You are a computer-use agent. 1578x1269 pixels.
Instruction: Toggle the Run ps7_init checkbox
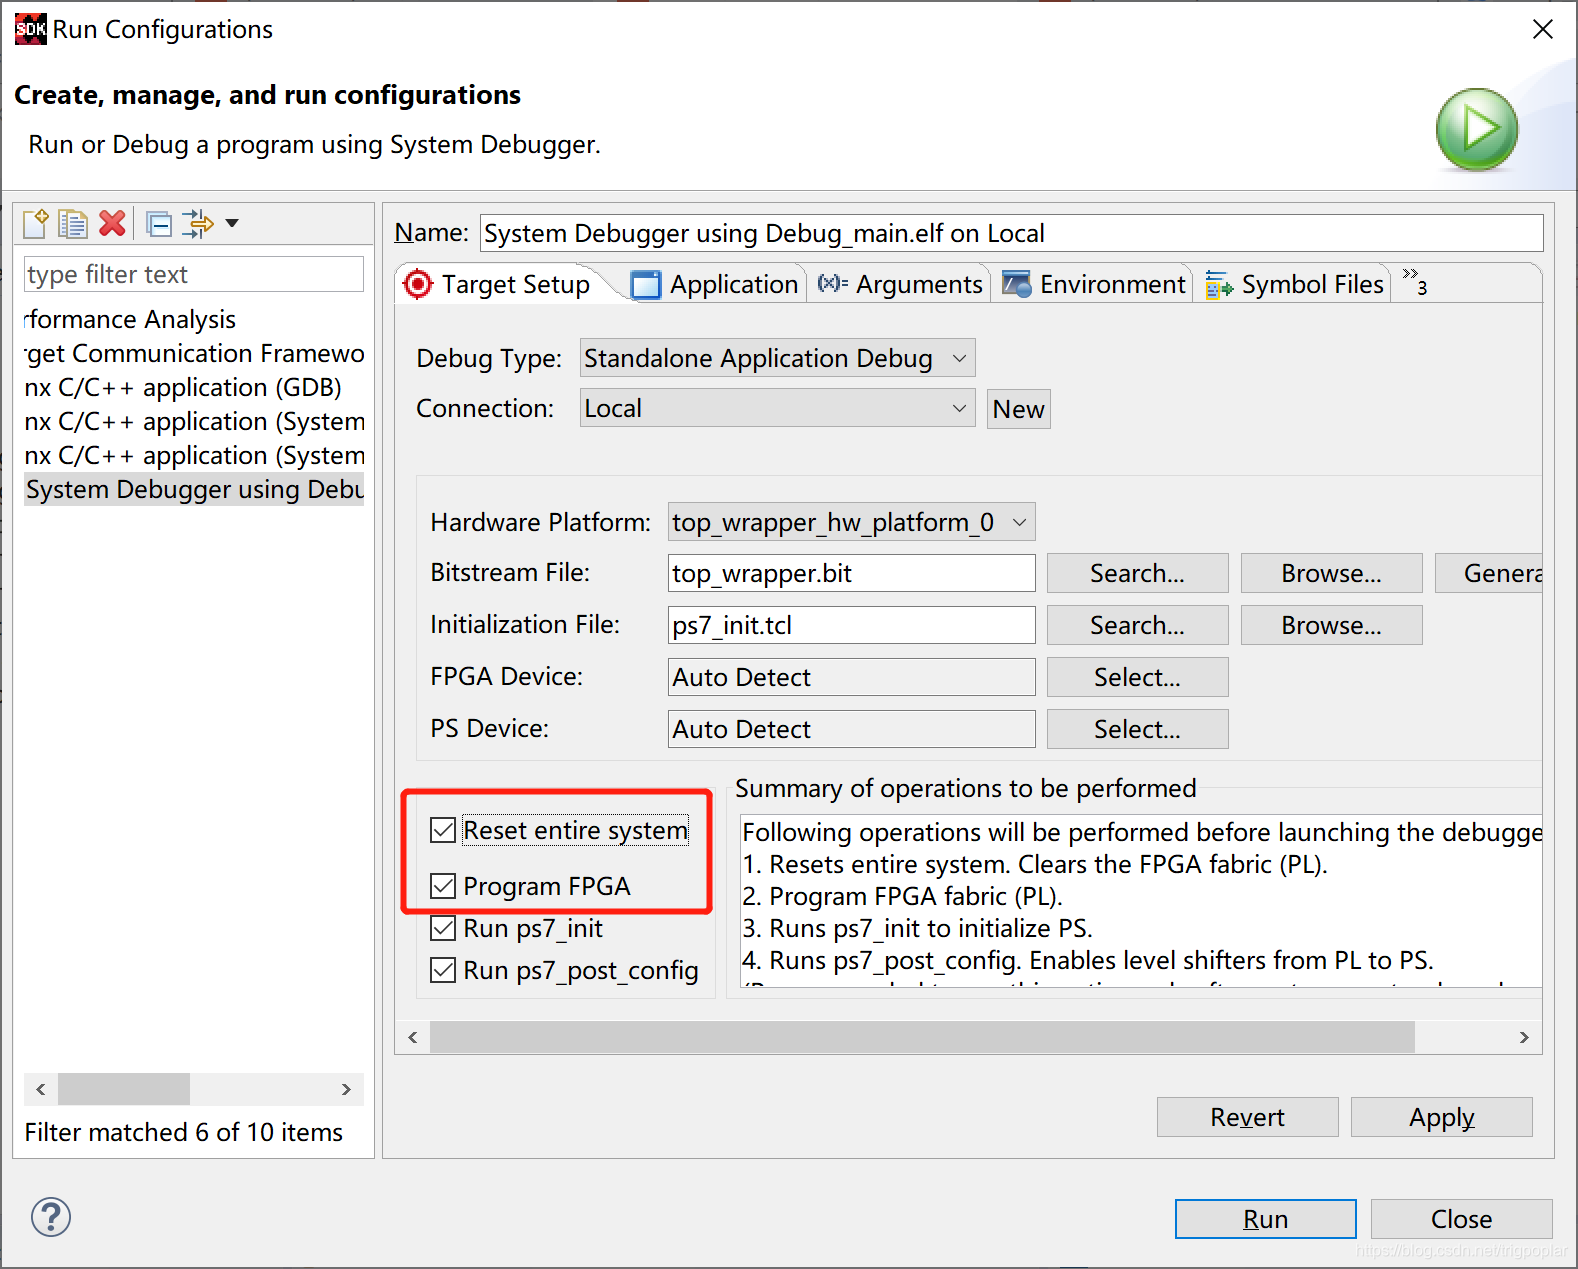pos(443,928)
